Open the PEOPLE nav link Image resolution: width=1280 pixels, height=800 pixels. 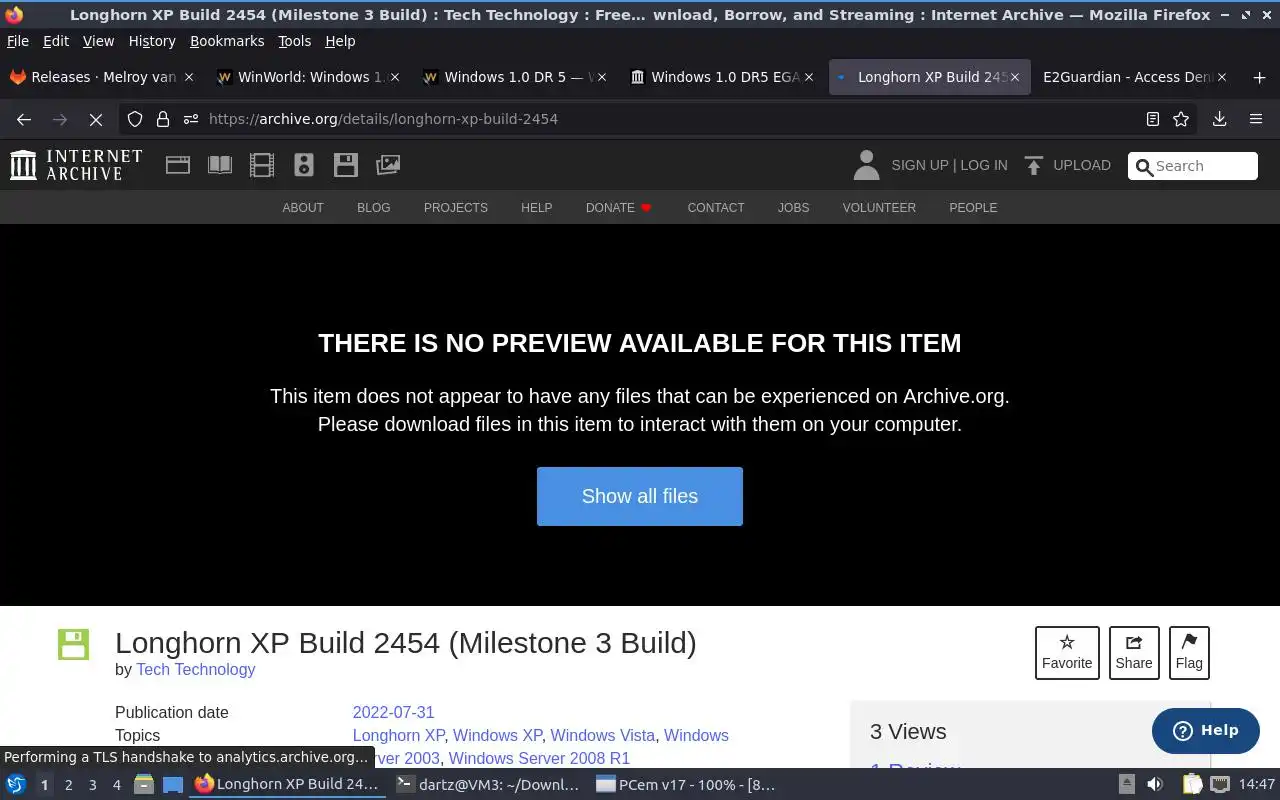click(973, 208)
